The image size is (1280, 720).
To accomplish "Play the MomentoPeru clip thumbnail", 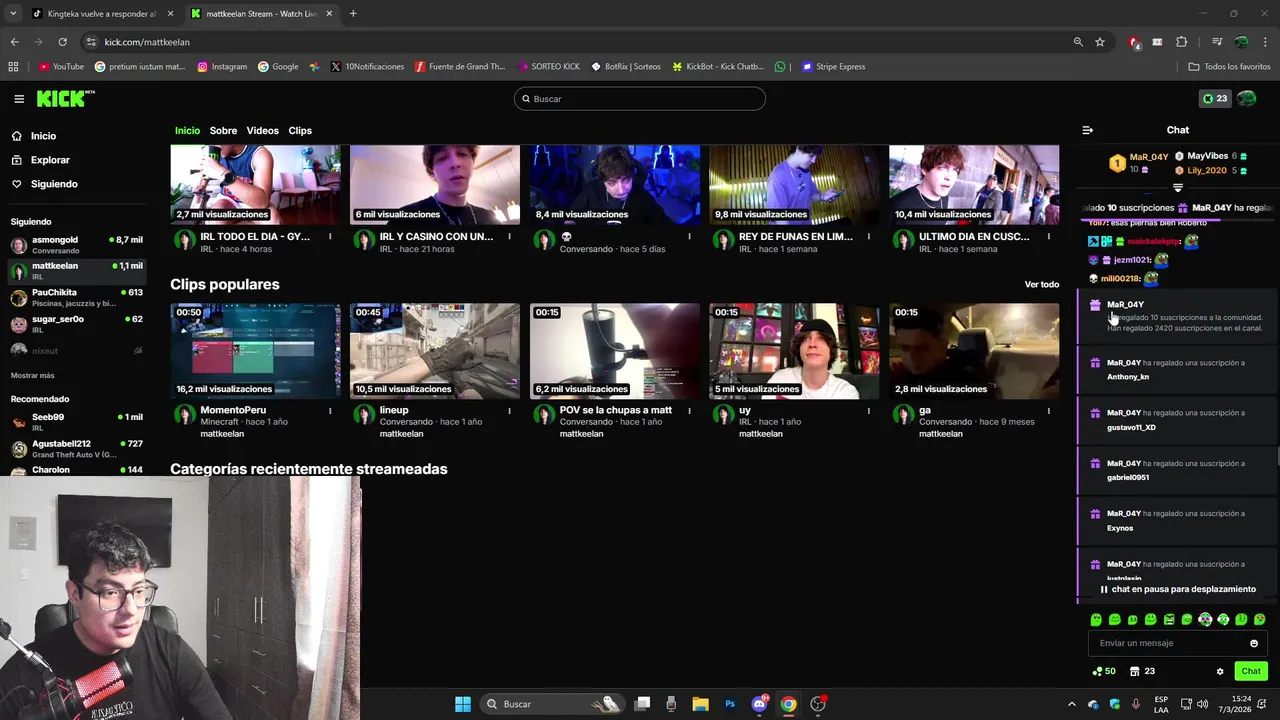I will click(x=255, y=351).
